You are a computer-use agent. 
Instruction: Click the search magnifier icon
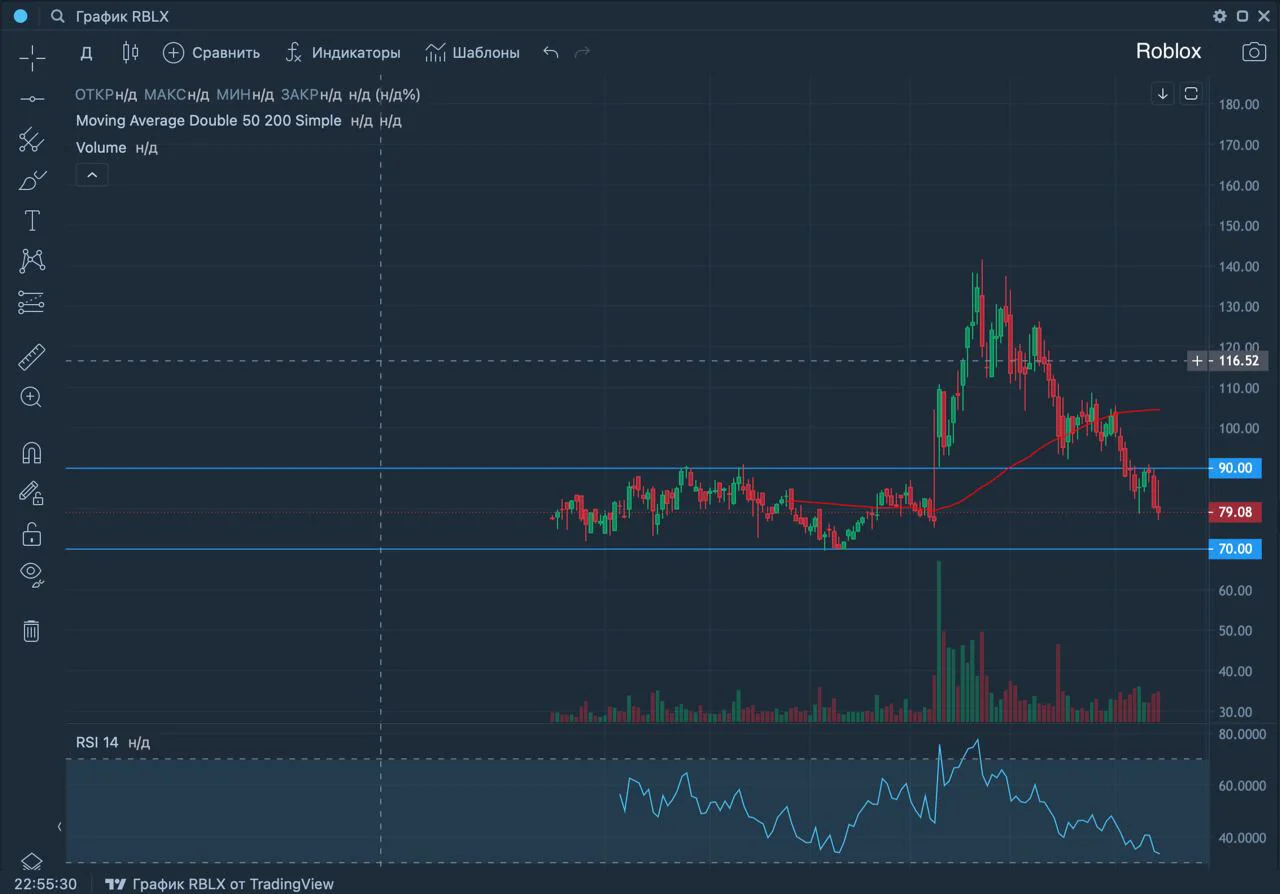click(57, 16)
